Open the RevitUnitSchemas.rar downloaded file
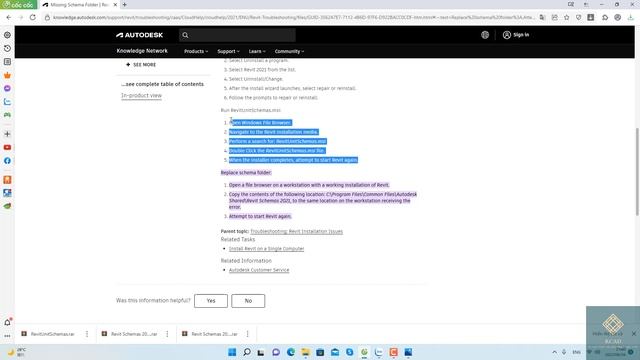640x360 pixels. pyautogui.click(x=52, y=334)
